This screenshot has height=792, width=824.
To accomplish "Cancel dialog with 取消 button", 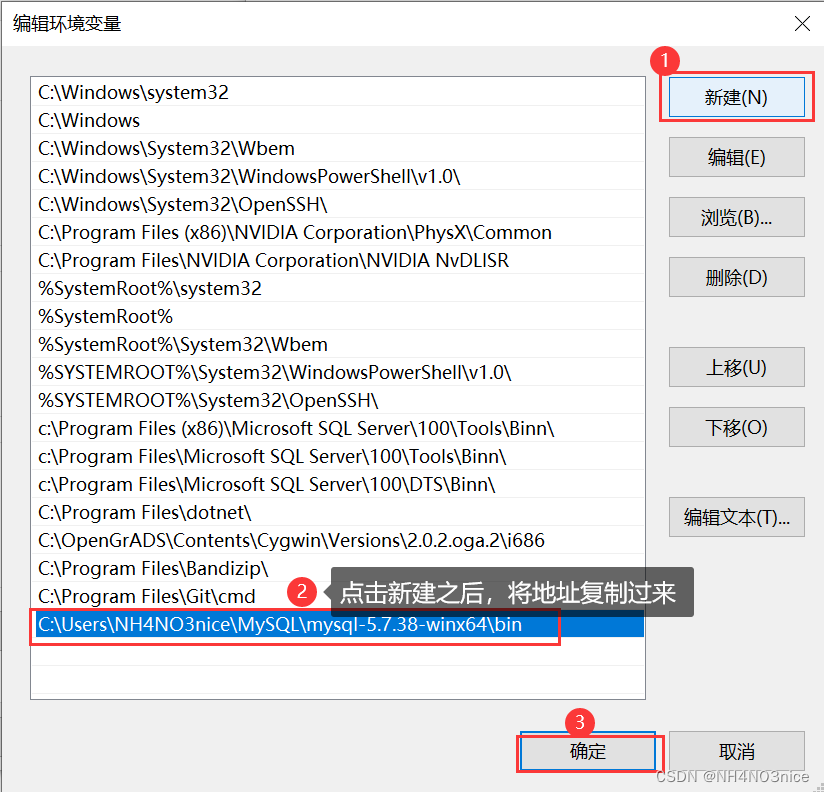I will 736,752.
